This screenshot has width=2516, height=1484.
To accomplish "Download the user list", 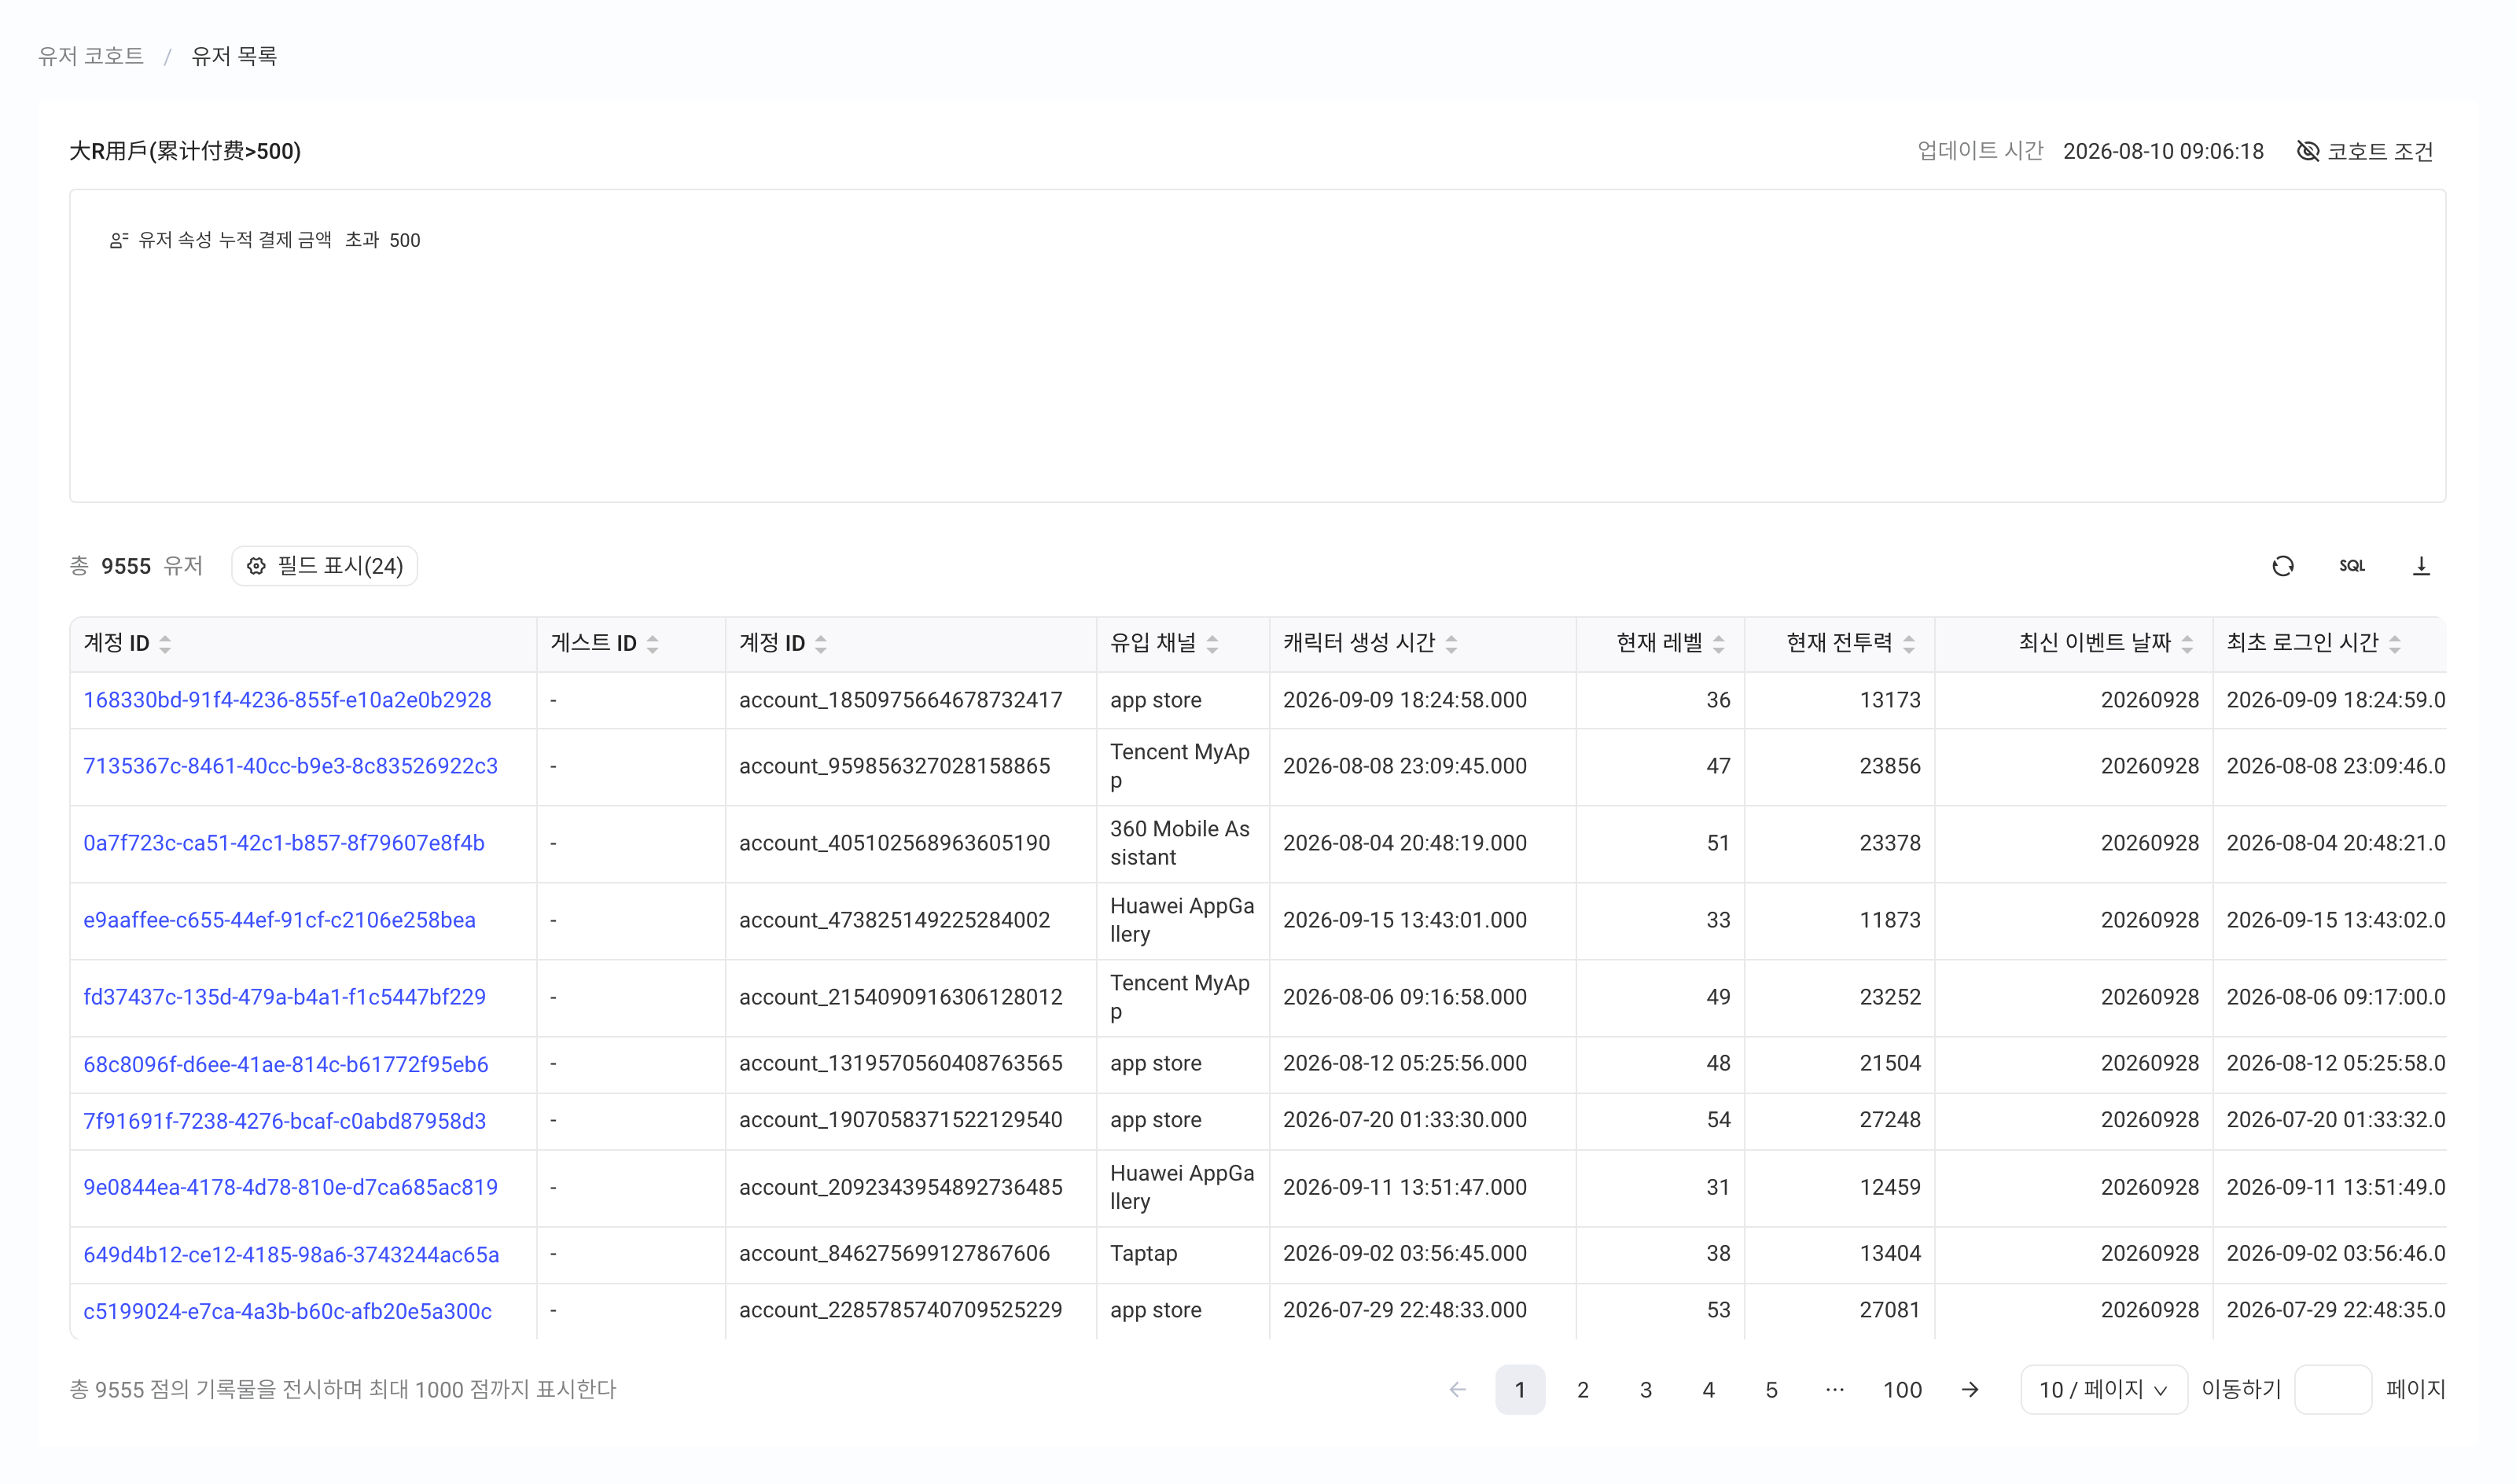I will click(x=2420, y=566).
